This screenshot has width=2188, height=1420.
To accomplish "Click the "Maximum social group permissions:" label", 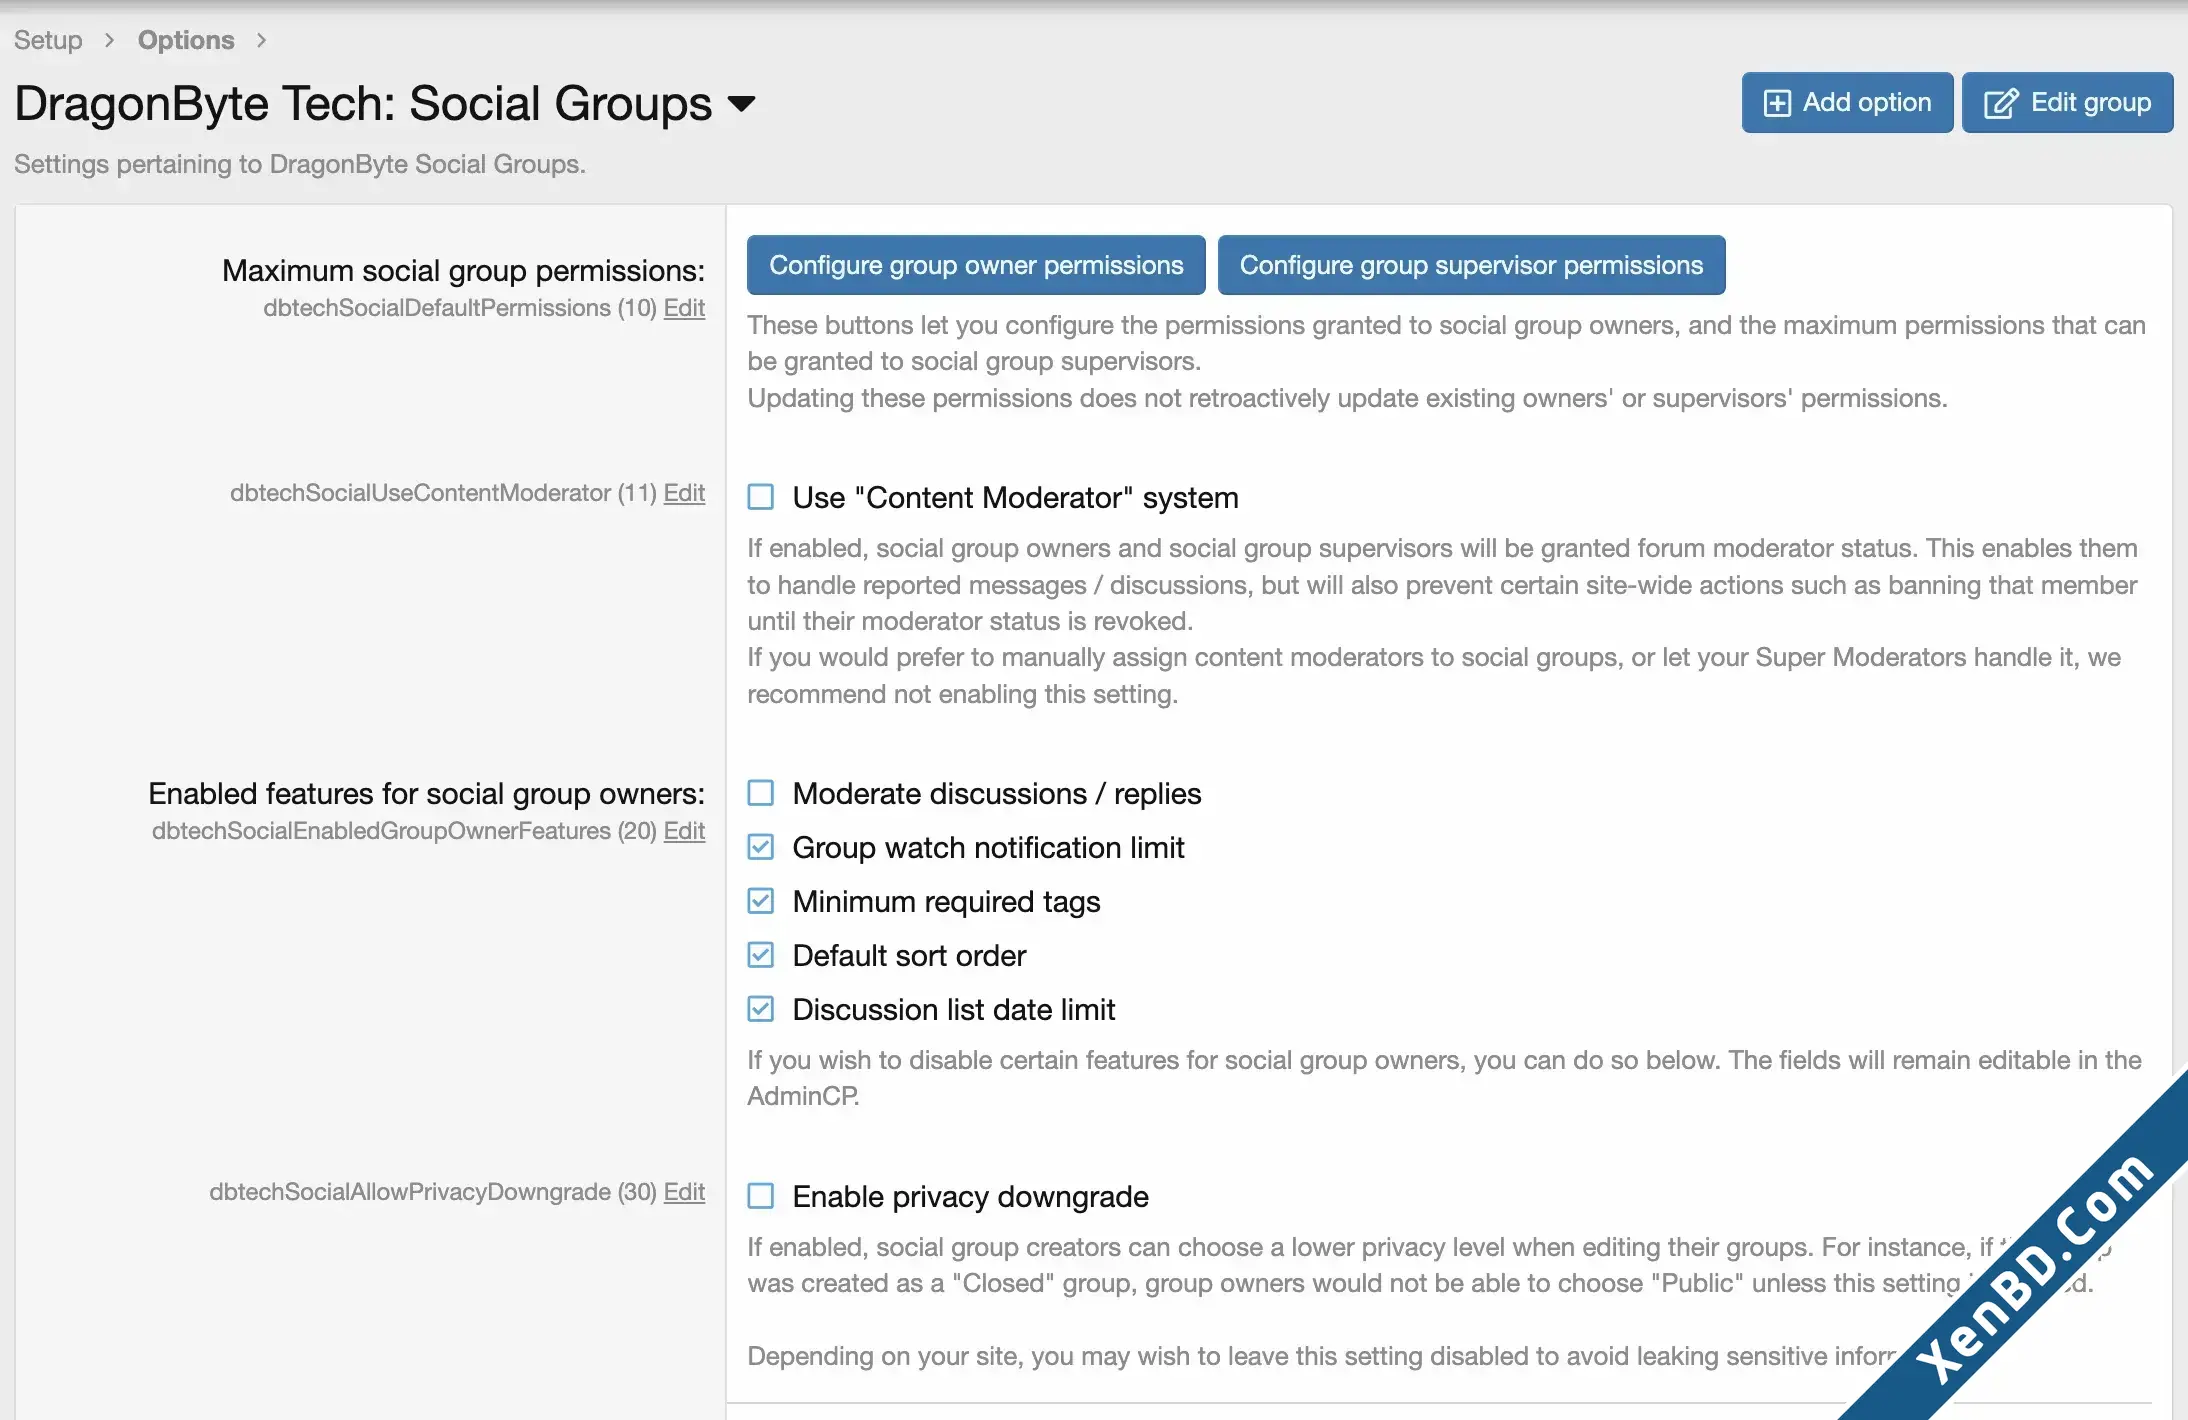I will [x=463, y=271].
